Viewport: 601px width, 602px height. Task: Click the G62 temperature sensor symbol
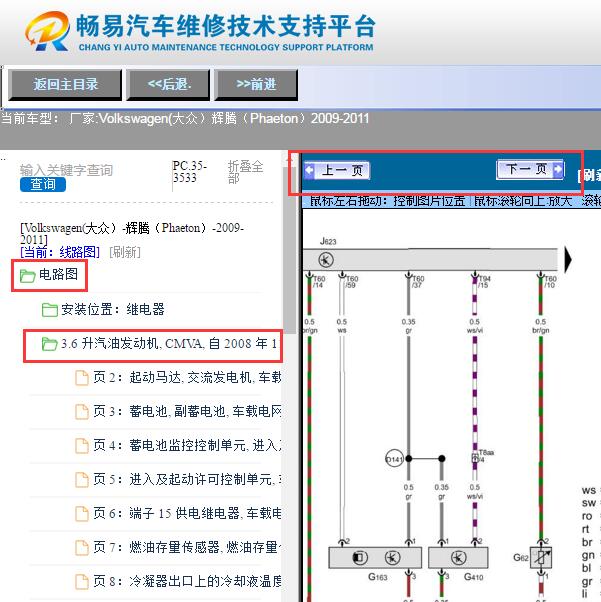[541, 557]
